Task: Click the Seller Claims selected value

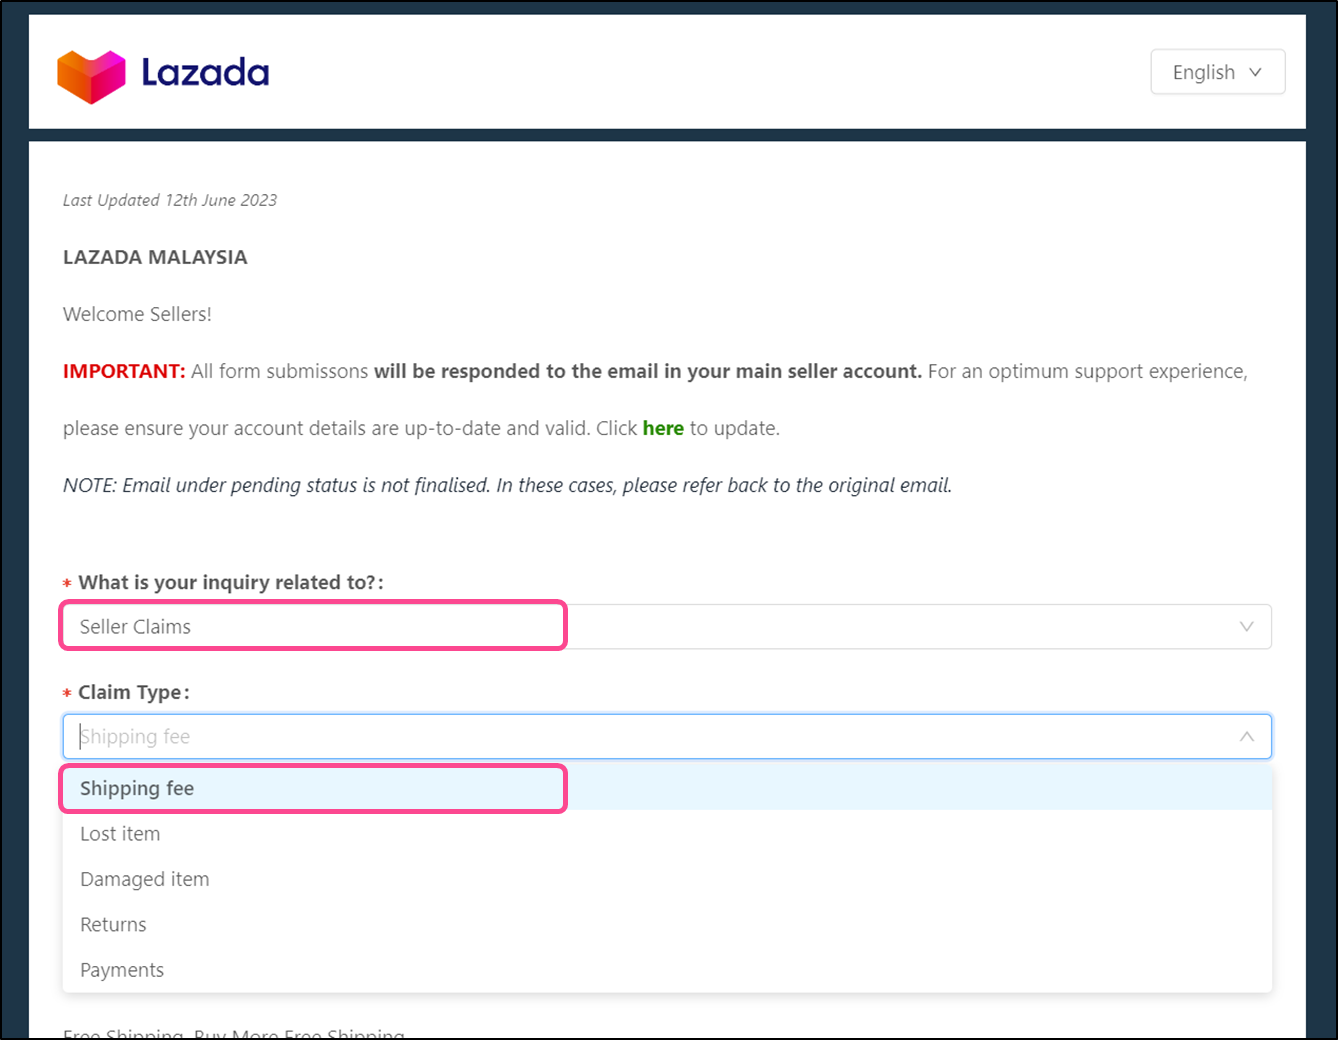Action: [x=135, y=626]
